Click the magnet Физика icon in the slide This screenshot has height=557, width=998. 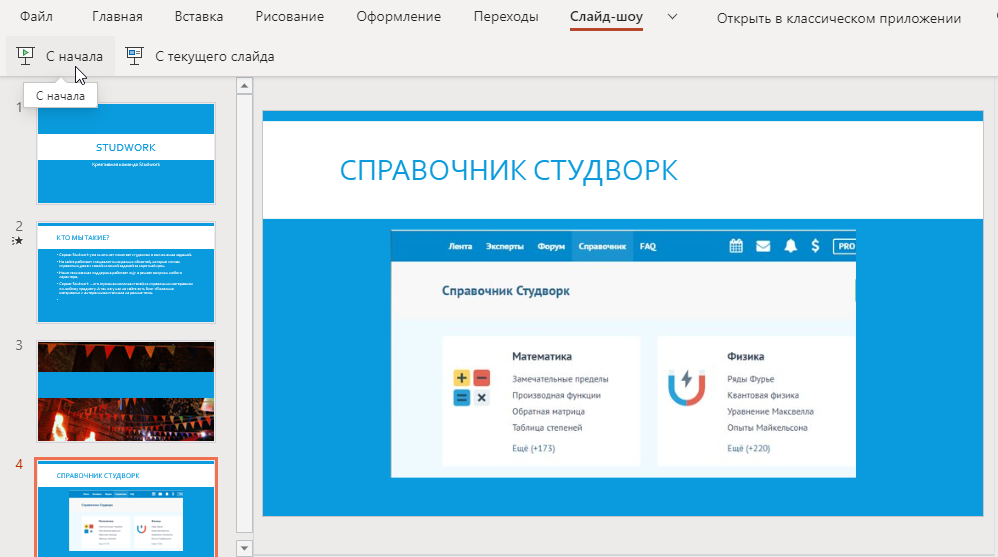tap(686, 388)
